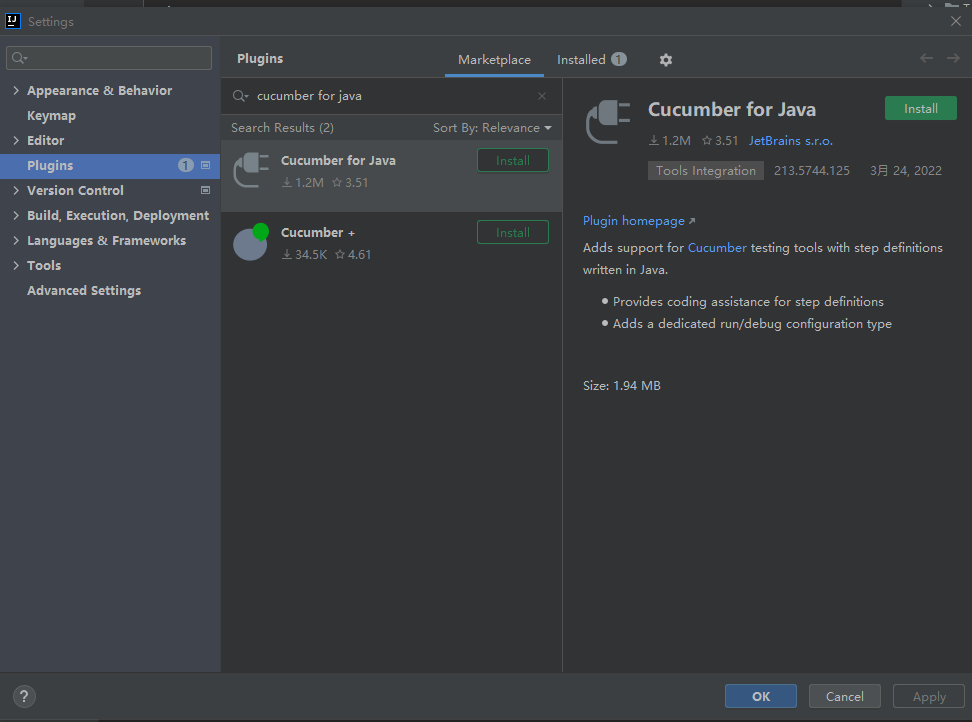
Task: Click the settings search field
Action: tap(108, 57)
